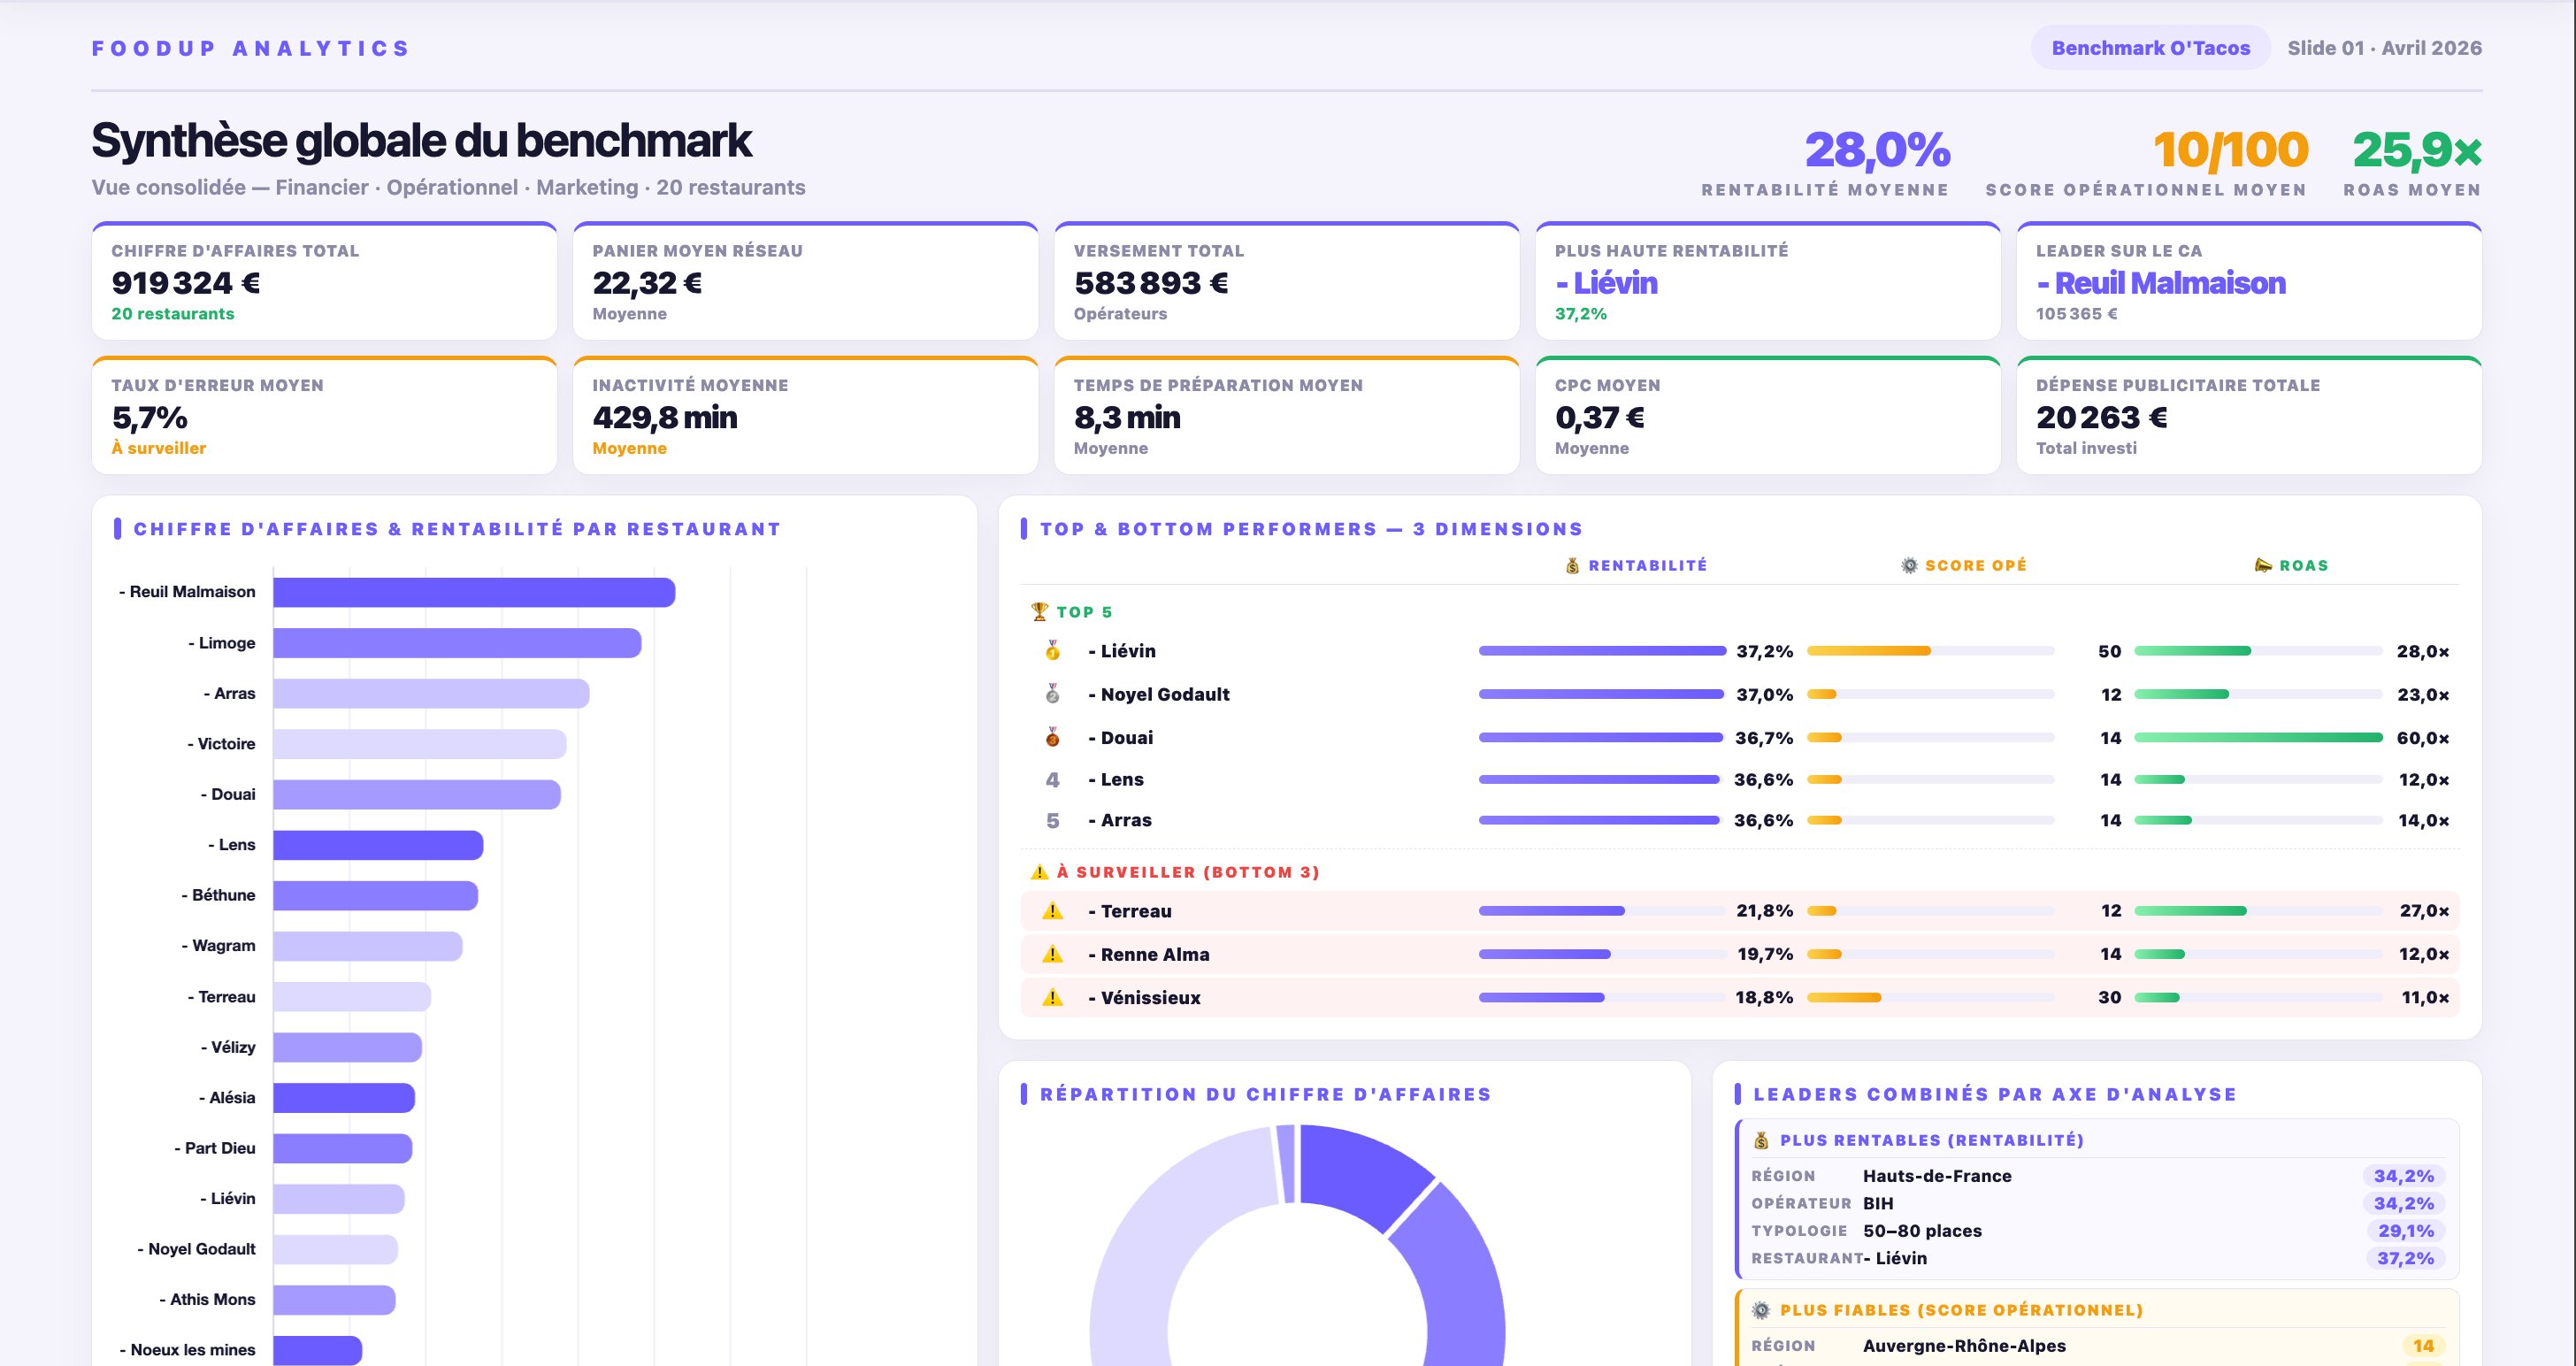Open the Taux d'erreur moyen card
This screenshot has width=2576, height=1366.
click(324, 415)
